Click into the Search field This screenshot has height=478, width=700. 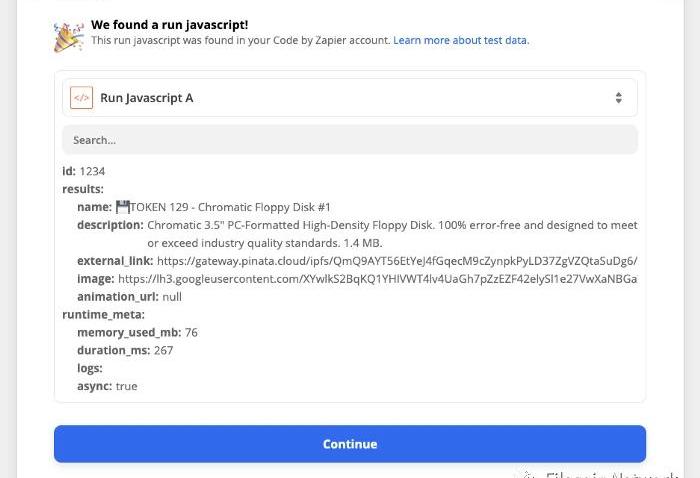[349, 140]
